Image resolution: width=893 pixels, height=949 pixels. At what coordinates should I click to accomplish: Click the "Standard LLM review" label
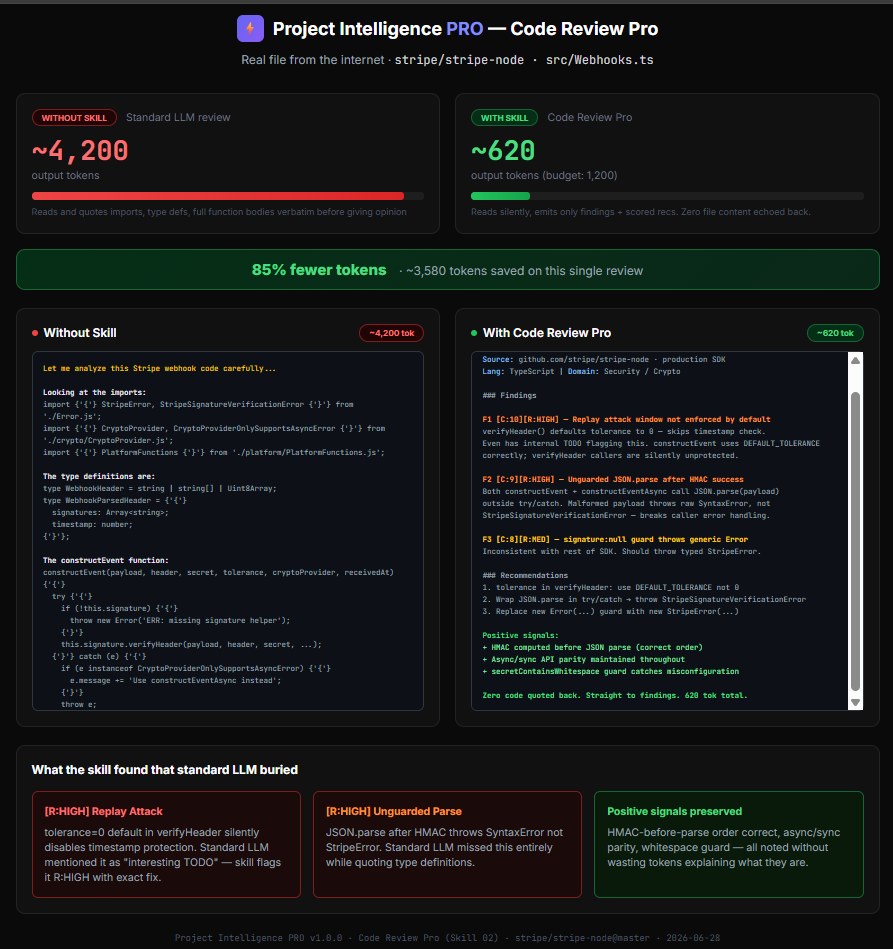point(178,117)
